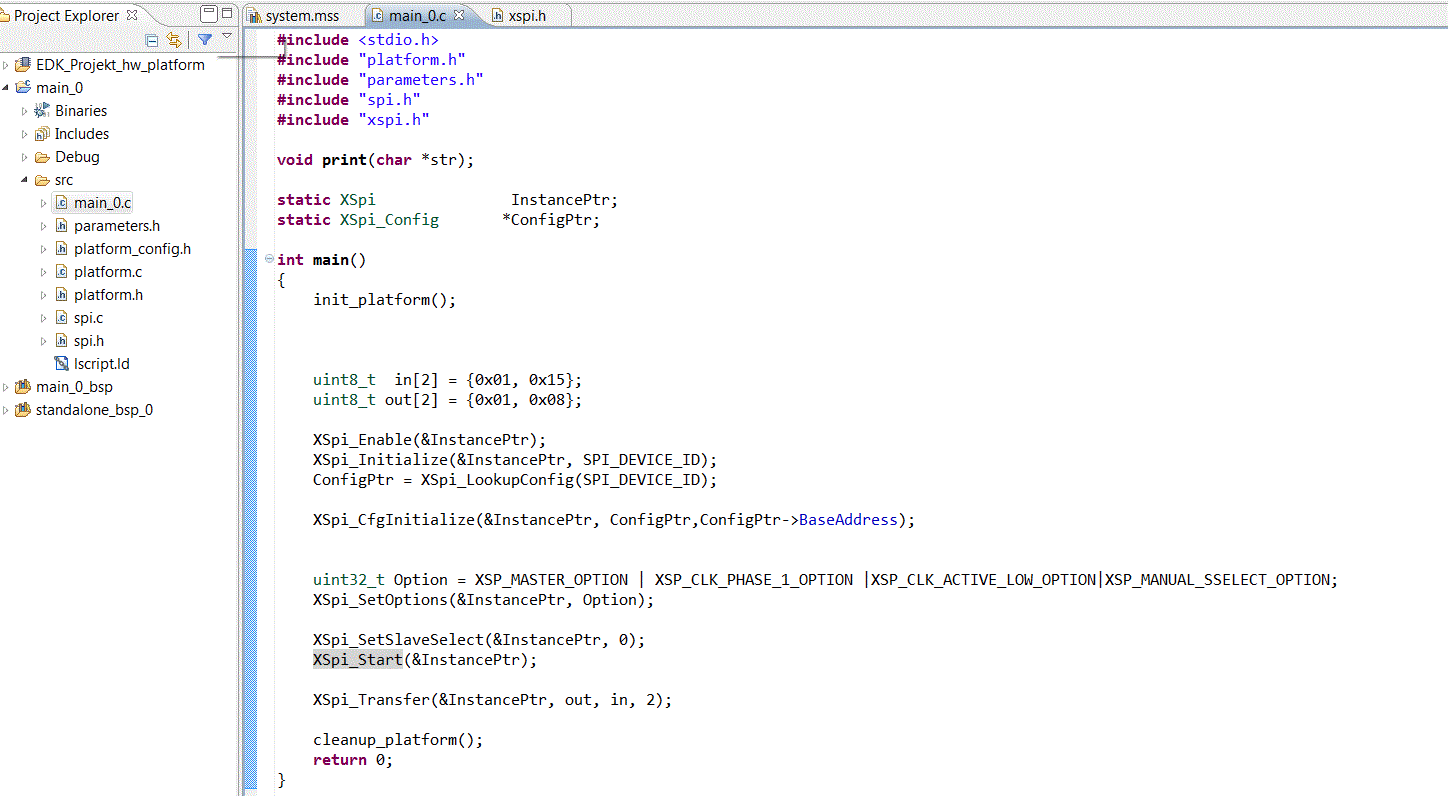The height and width of the screenshot is (796, 1448).
Task: Select the src folder entry
Action: 64,180
